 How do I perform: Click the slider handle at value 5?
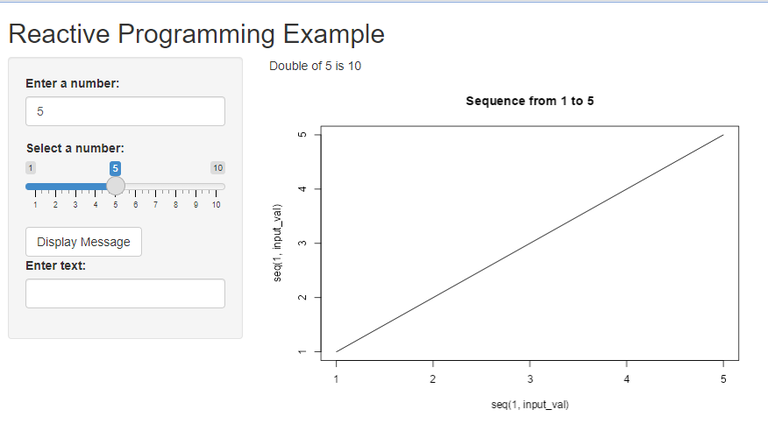[x=116, y=186]
